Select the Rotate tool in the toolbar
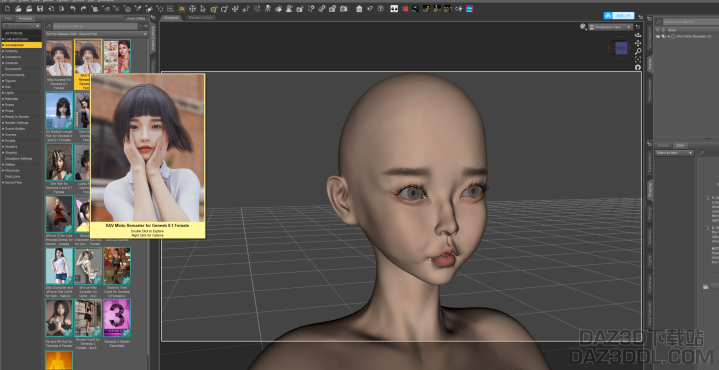The image size is (719, 370). pyautogui.click(x=224, y=9)
